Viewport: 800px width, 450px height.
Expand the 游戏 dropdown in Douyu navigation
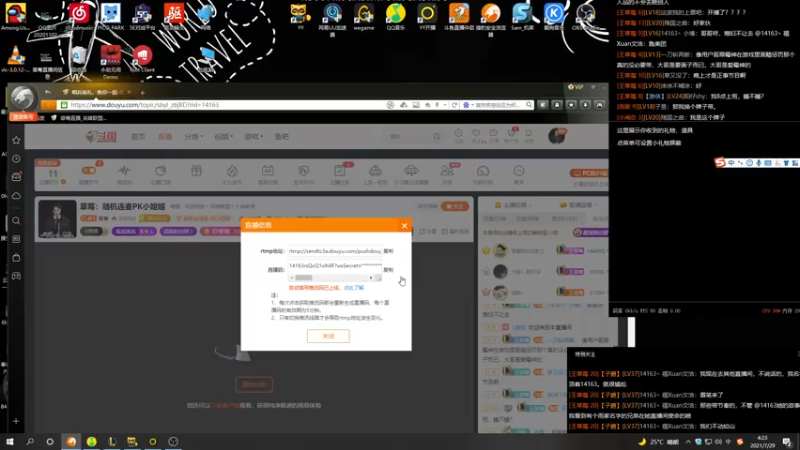click(x=253, y=137)
